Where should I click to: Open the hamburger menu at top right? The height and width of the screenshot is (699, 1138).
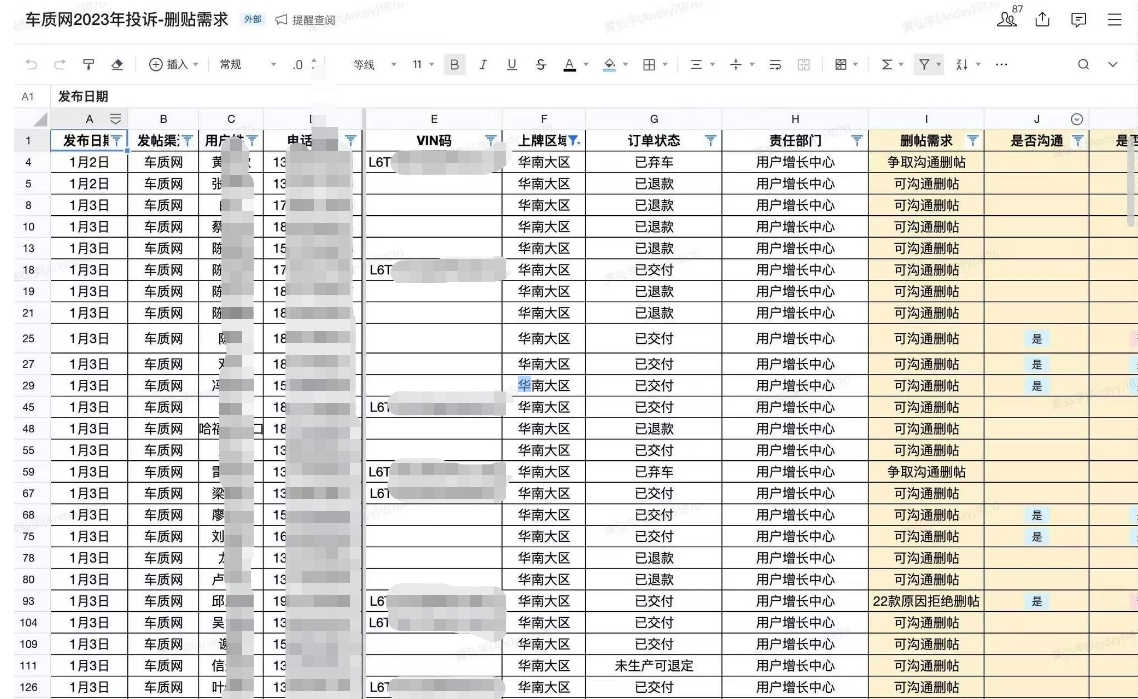coord(1115,18)
